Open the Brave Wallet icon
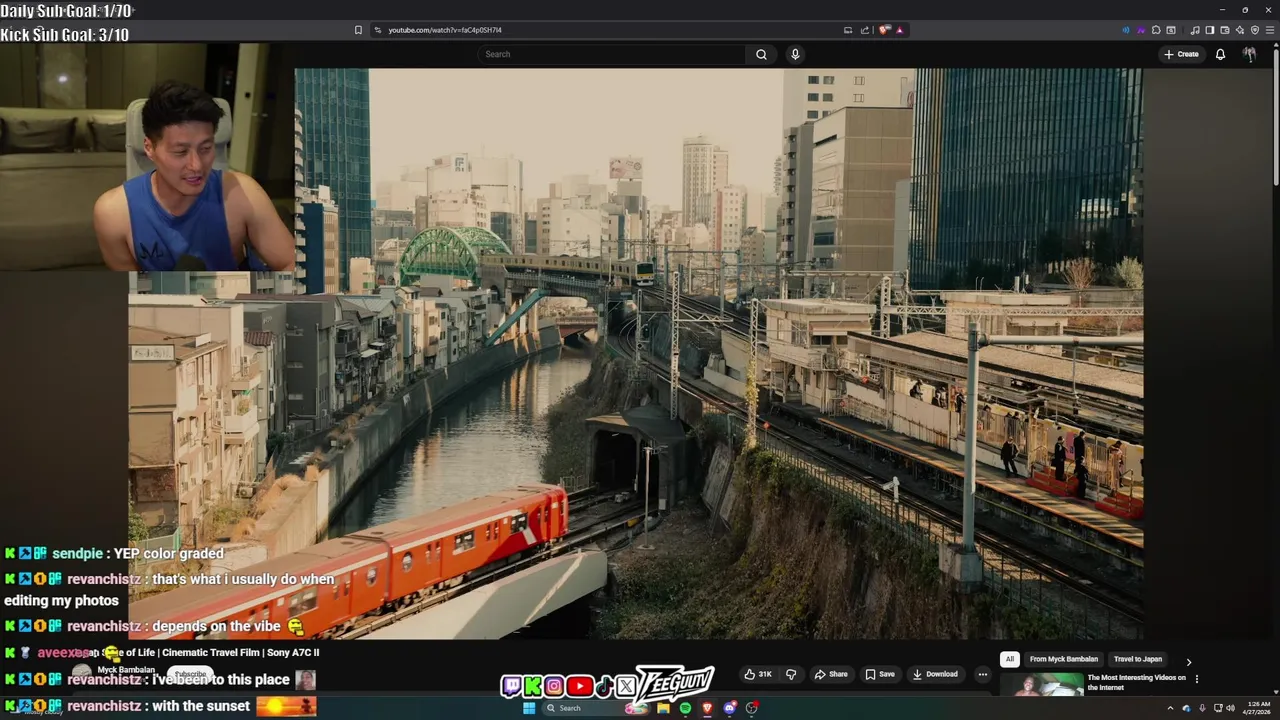 click(1225, 30)
